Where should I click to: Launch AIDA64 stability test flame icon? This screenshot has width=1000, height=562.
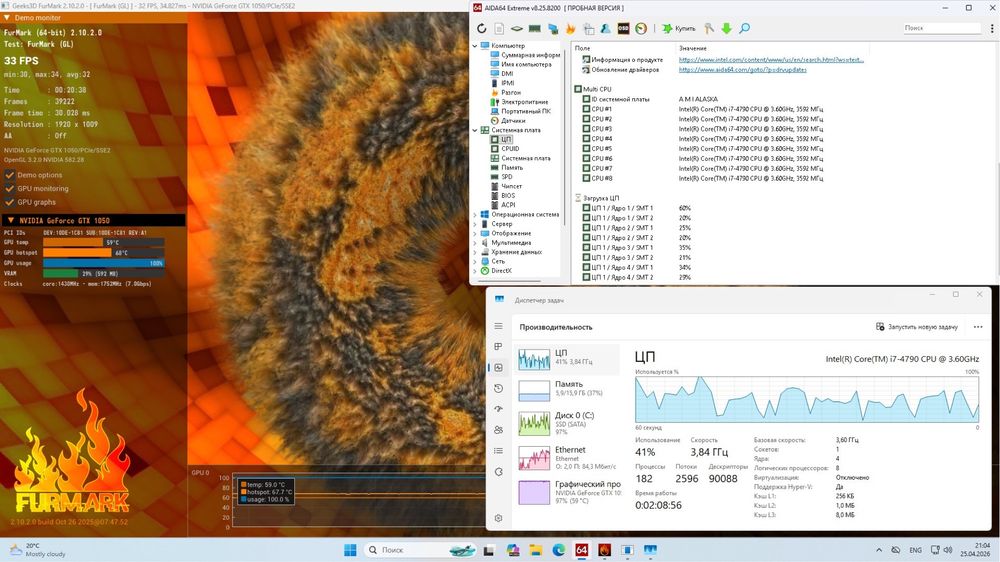coord(571,28)
